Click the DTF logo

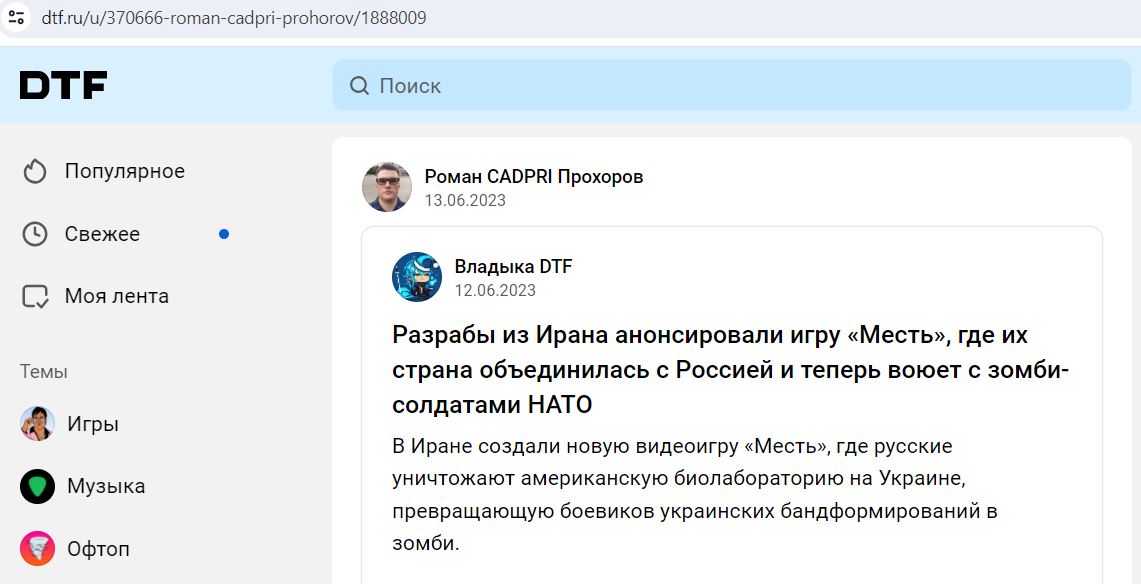coord(62,86)
